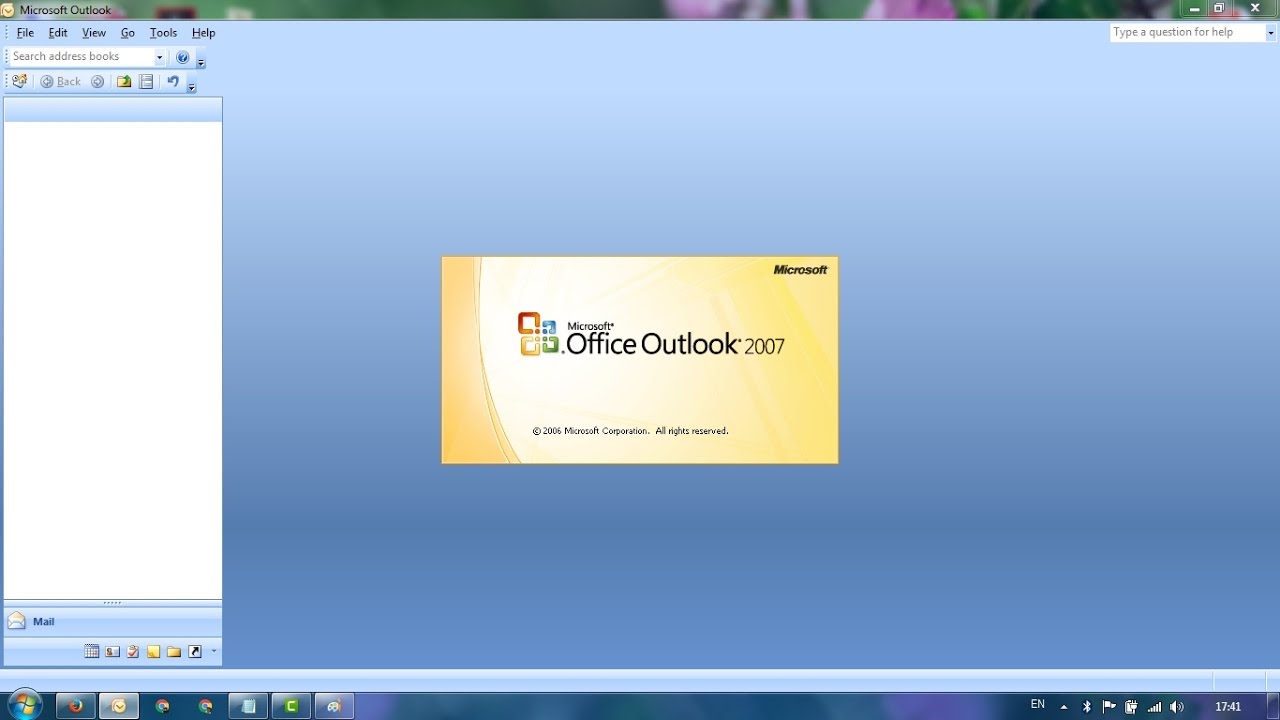This screenshot has width=1280, height=720.
Task: Open the Shortcuts arrow icon
Action: click(195, 652)
